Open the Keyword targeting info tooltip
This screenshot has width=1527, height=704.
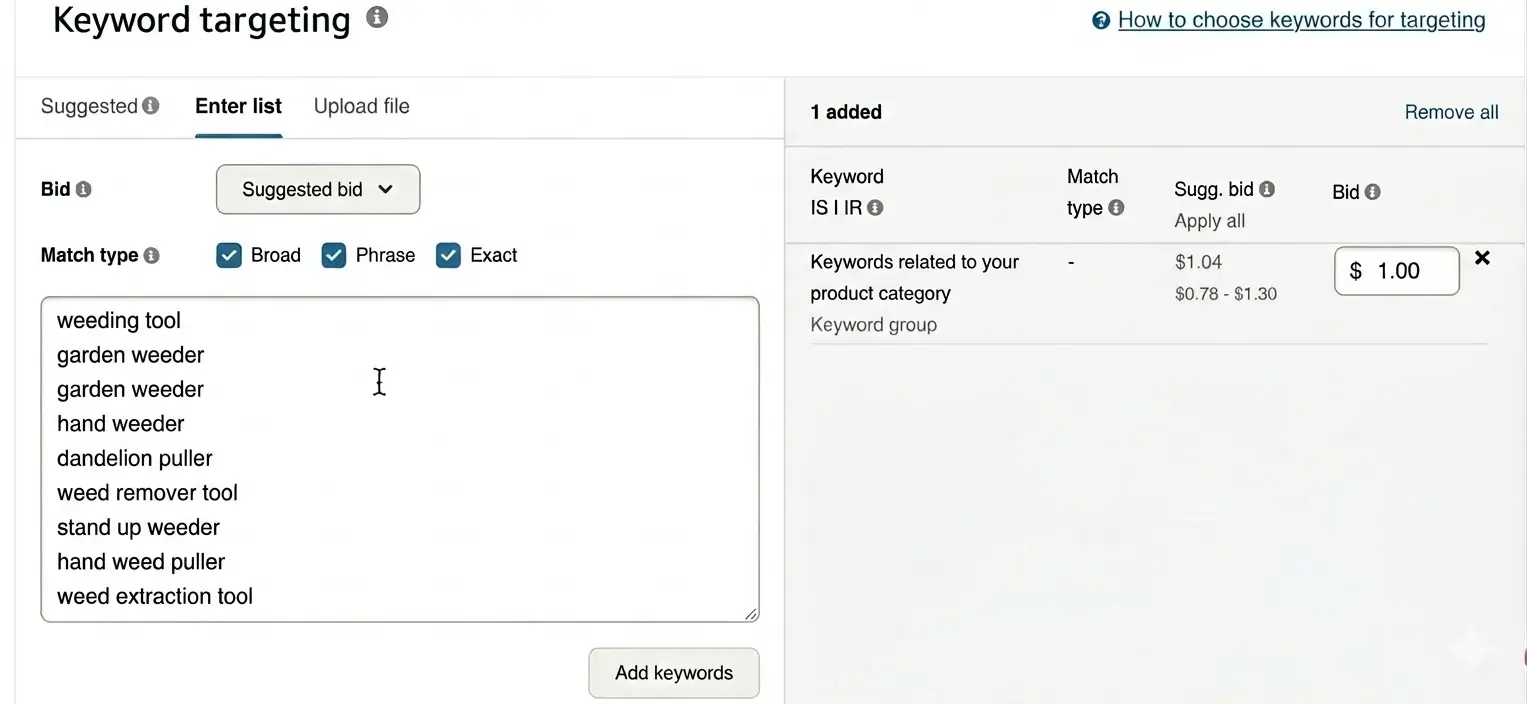coord(377,16)
